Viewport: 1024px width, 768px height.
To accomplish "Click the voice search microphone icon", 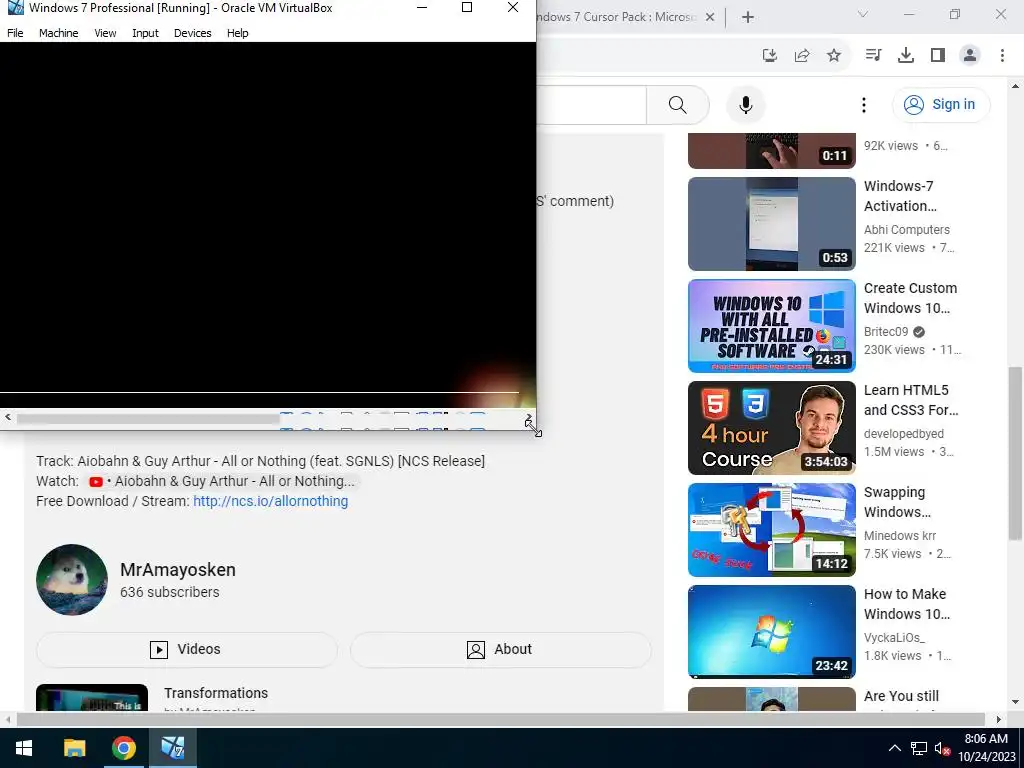I will coord(746,104).
